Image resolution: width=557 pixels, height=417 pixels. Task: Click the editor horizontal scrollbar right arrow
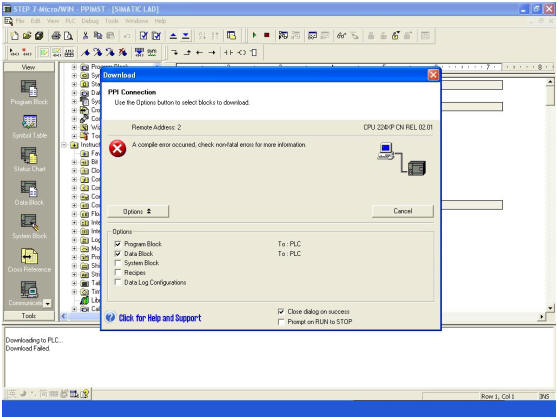[x=542, y=316]
